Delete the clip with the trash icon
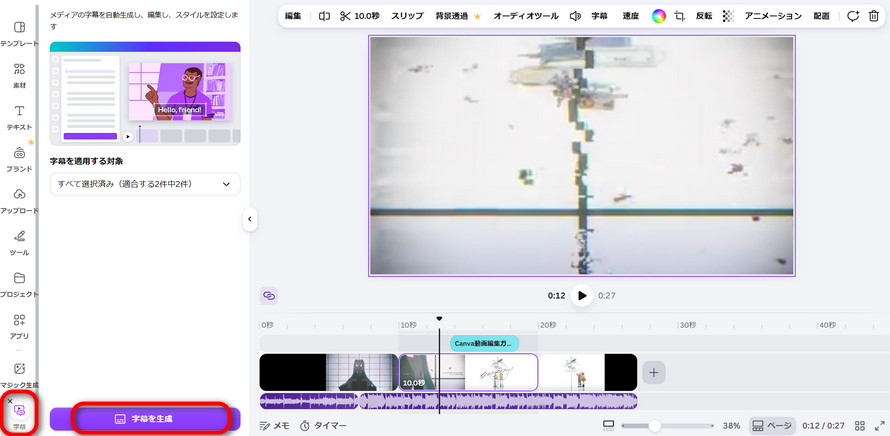Screen dimensions: 890x436 [x=874, y=16]
